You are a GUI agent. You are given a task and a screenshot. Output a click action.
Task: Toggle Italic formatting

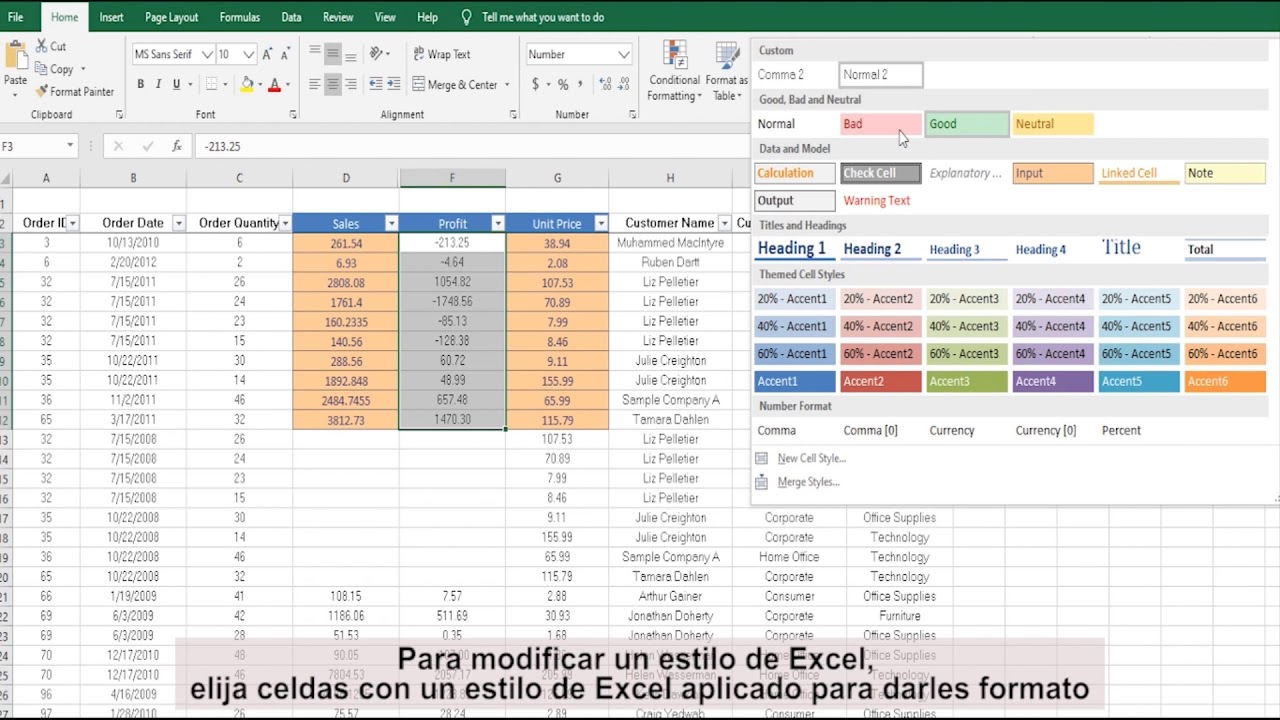point(158,85)
